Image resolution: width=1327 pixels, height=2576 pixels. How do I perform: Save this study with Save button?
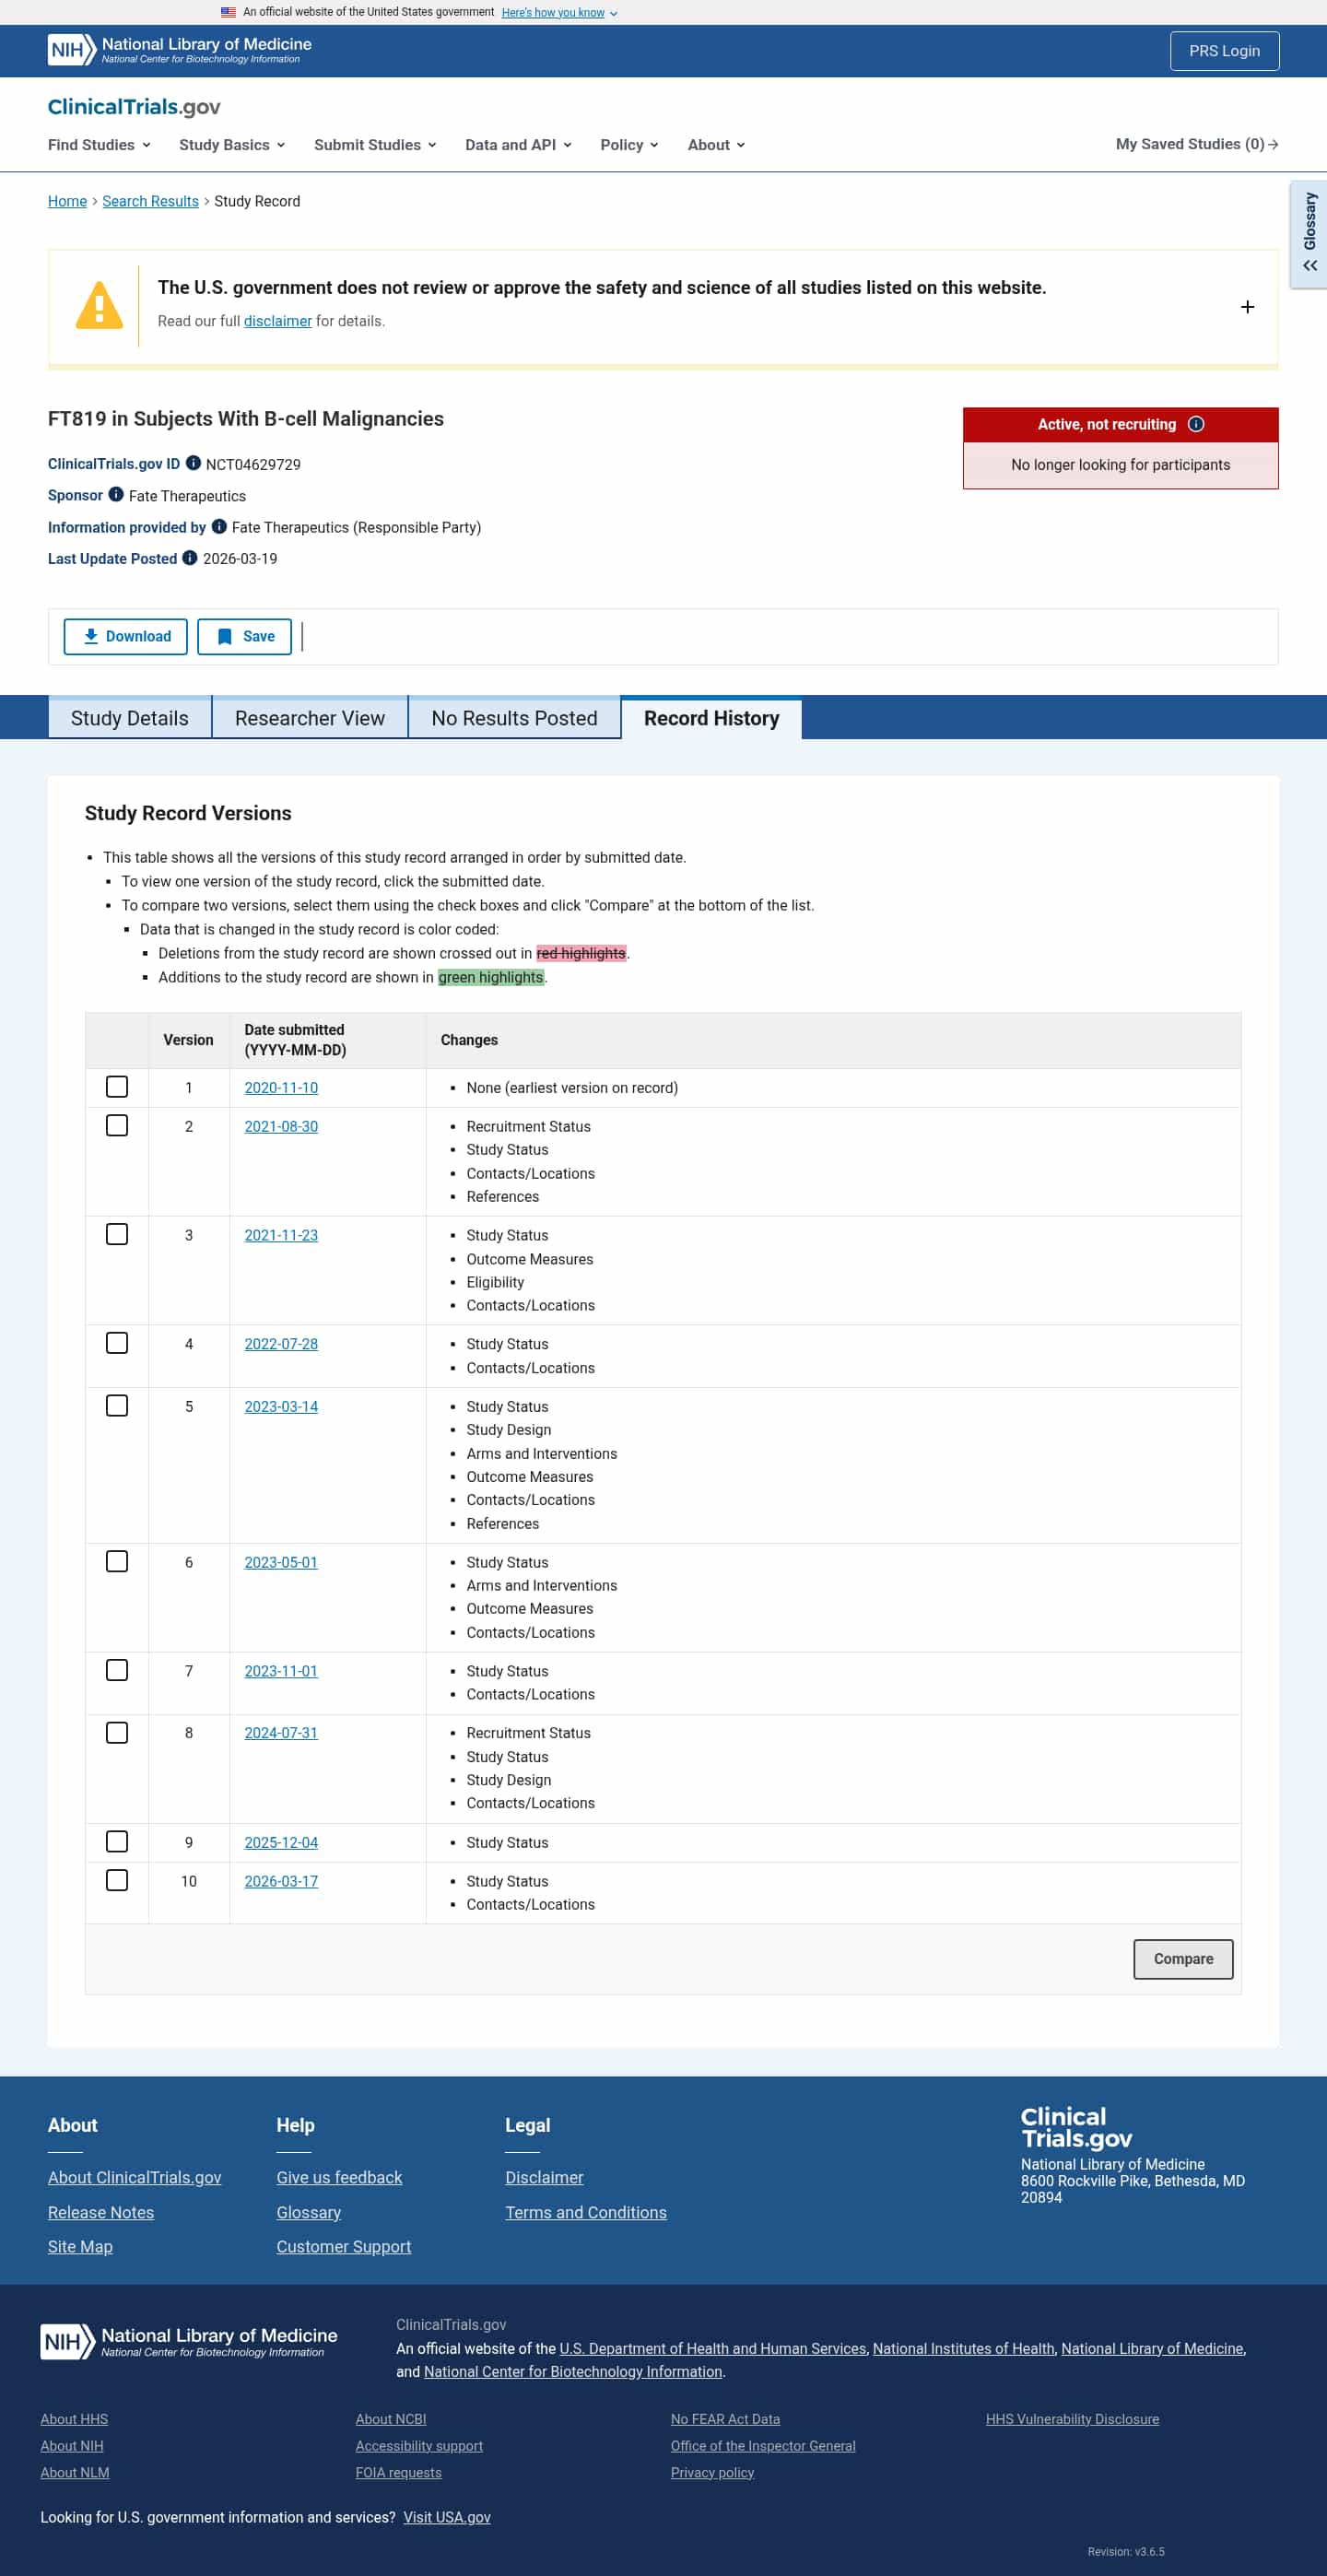[x=244, y=636]
